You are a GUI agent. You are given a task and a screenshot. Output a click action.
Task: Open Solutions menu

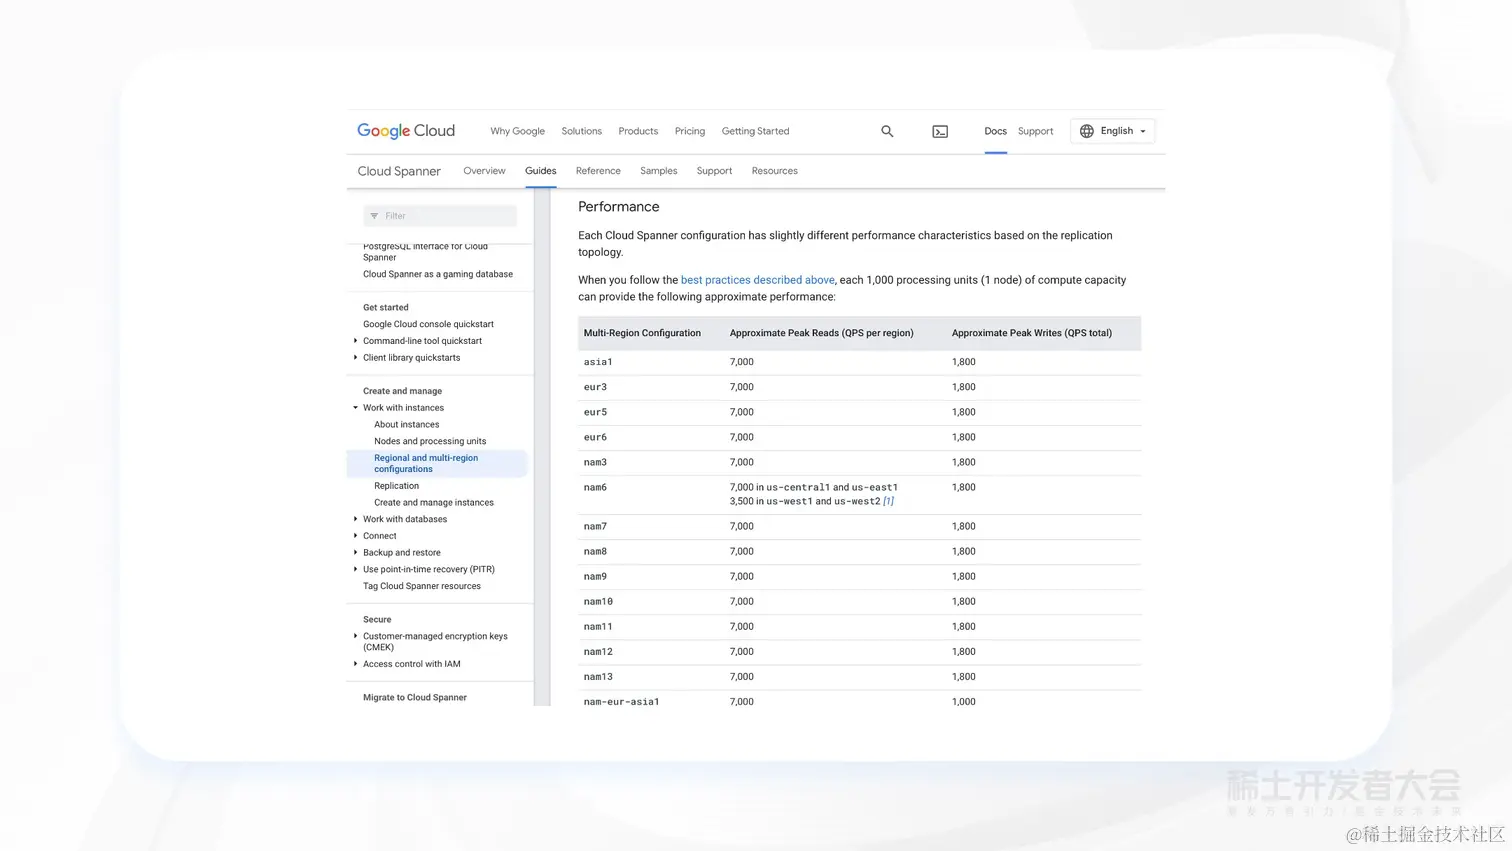pyautogui.click(x=581, y=131)
